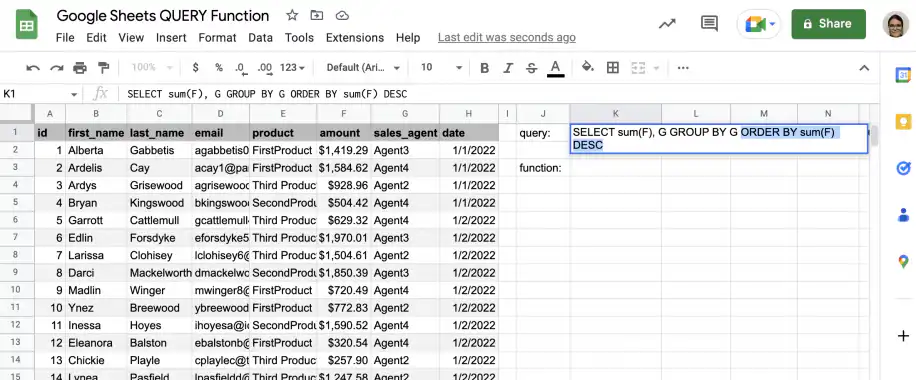
Task: Click the select-all corner box
Action: point(16,113)
